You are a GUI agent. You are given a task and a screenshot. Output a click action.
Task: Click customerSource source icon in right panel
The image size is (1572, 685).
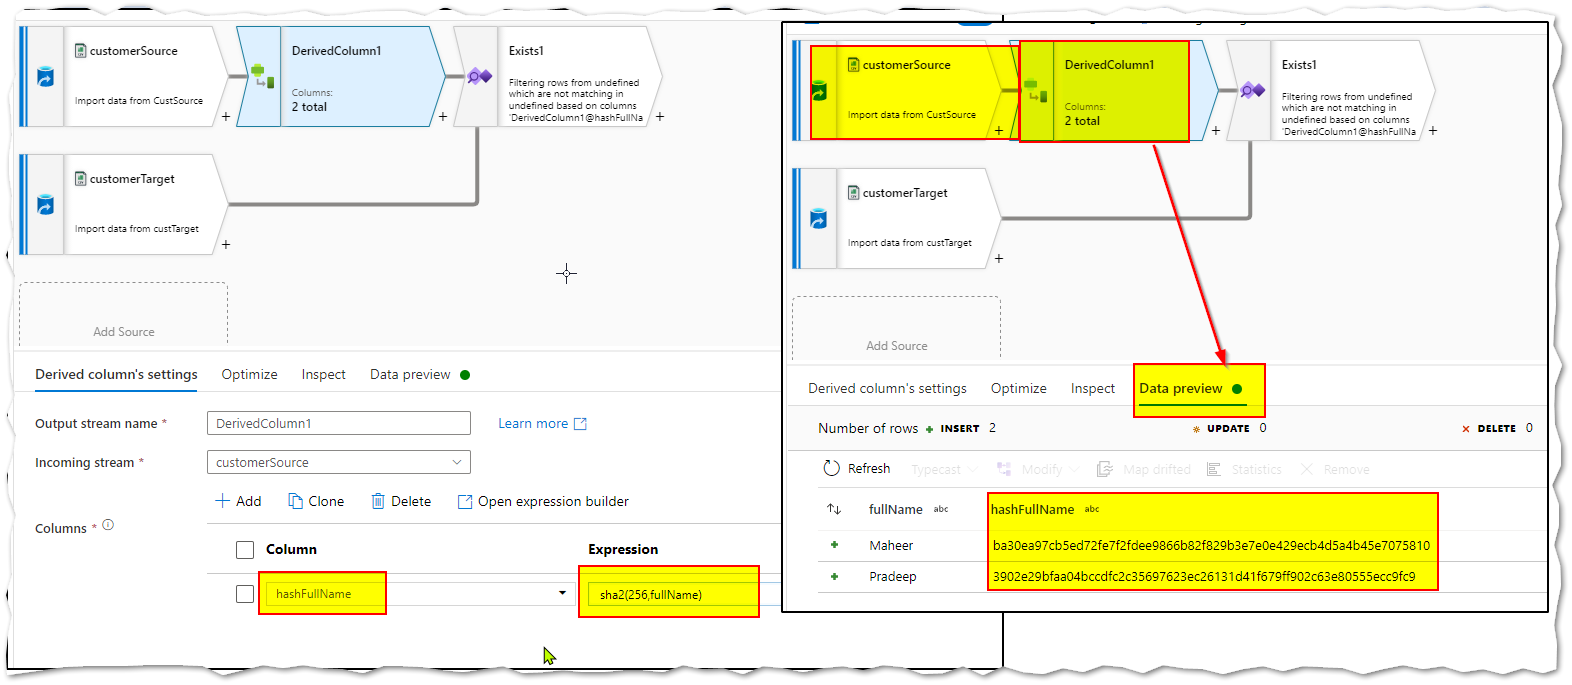point(818,91)
